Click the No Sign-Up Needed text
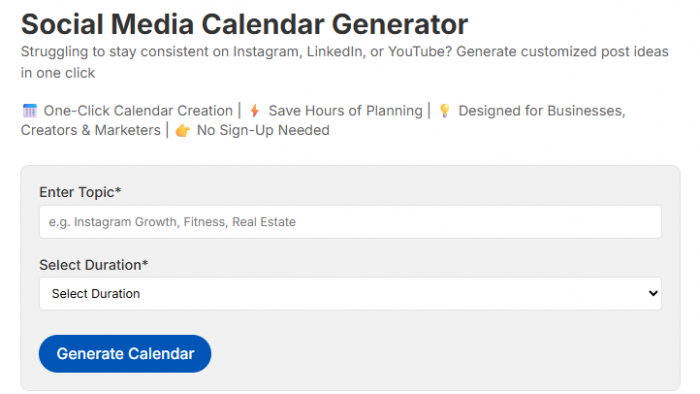Screen dimensions: 700x394 [263, 130]
